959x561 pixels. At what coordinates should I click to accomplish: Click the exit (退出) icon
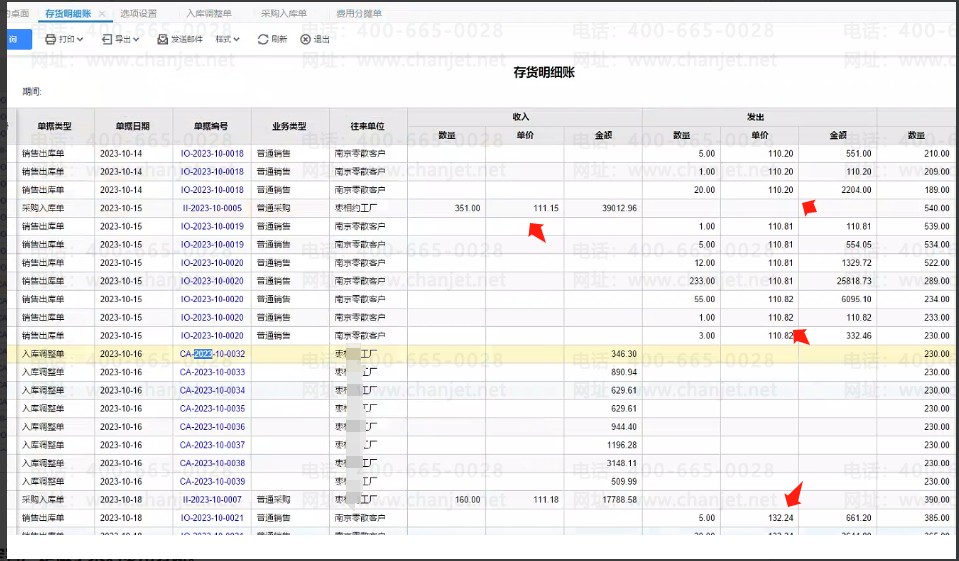pyautogui.click(x=306, y=40)
